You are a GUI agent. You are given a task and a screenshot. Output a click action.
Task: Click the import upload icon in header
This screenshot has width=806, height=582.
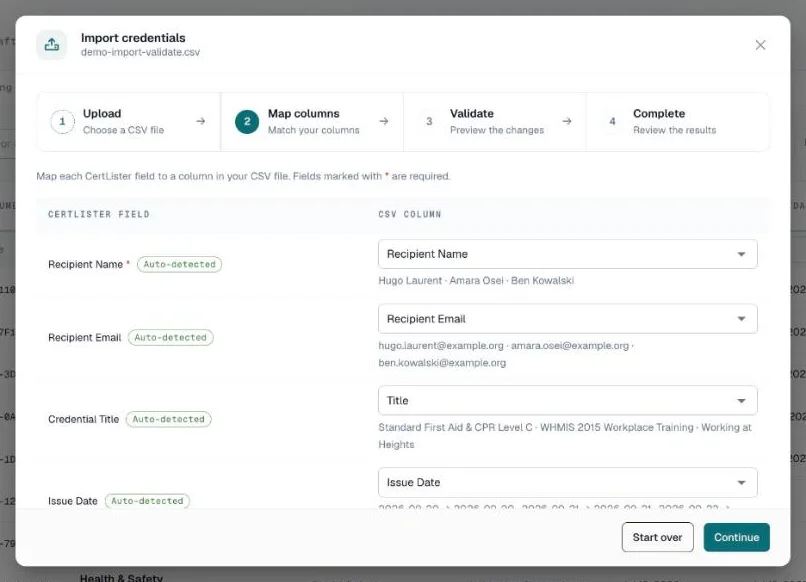click(51, 45)
